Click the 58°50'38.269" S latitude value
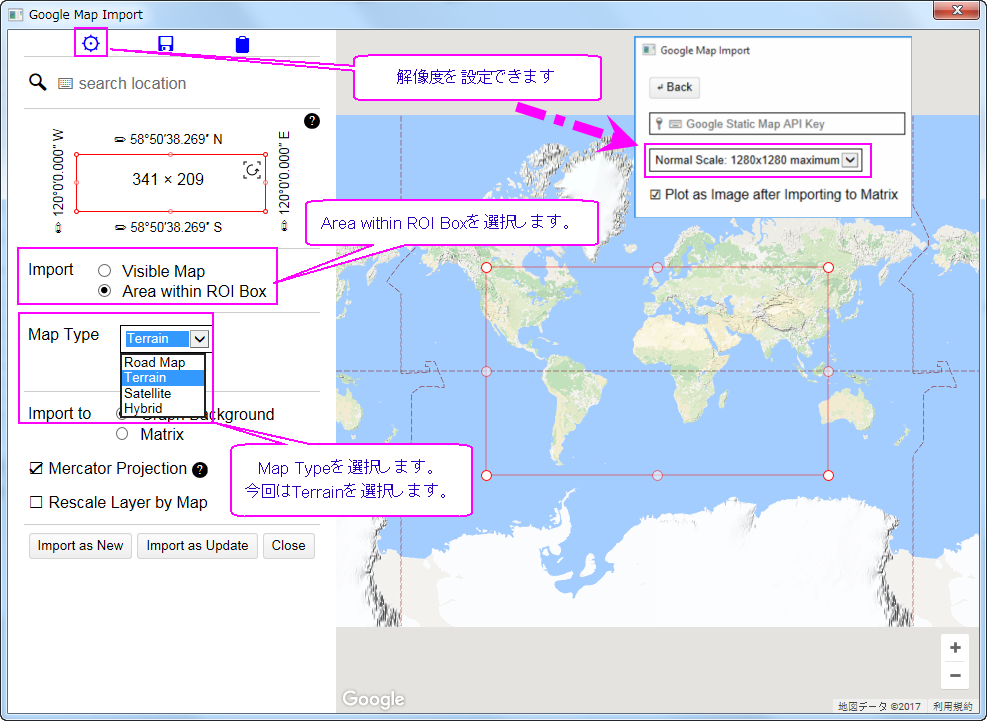Screen dimensions: 987x721 (x=176, y=228)
